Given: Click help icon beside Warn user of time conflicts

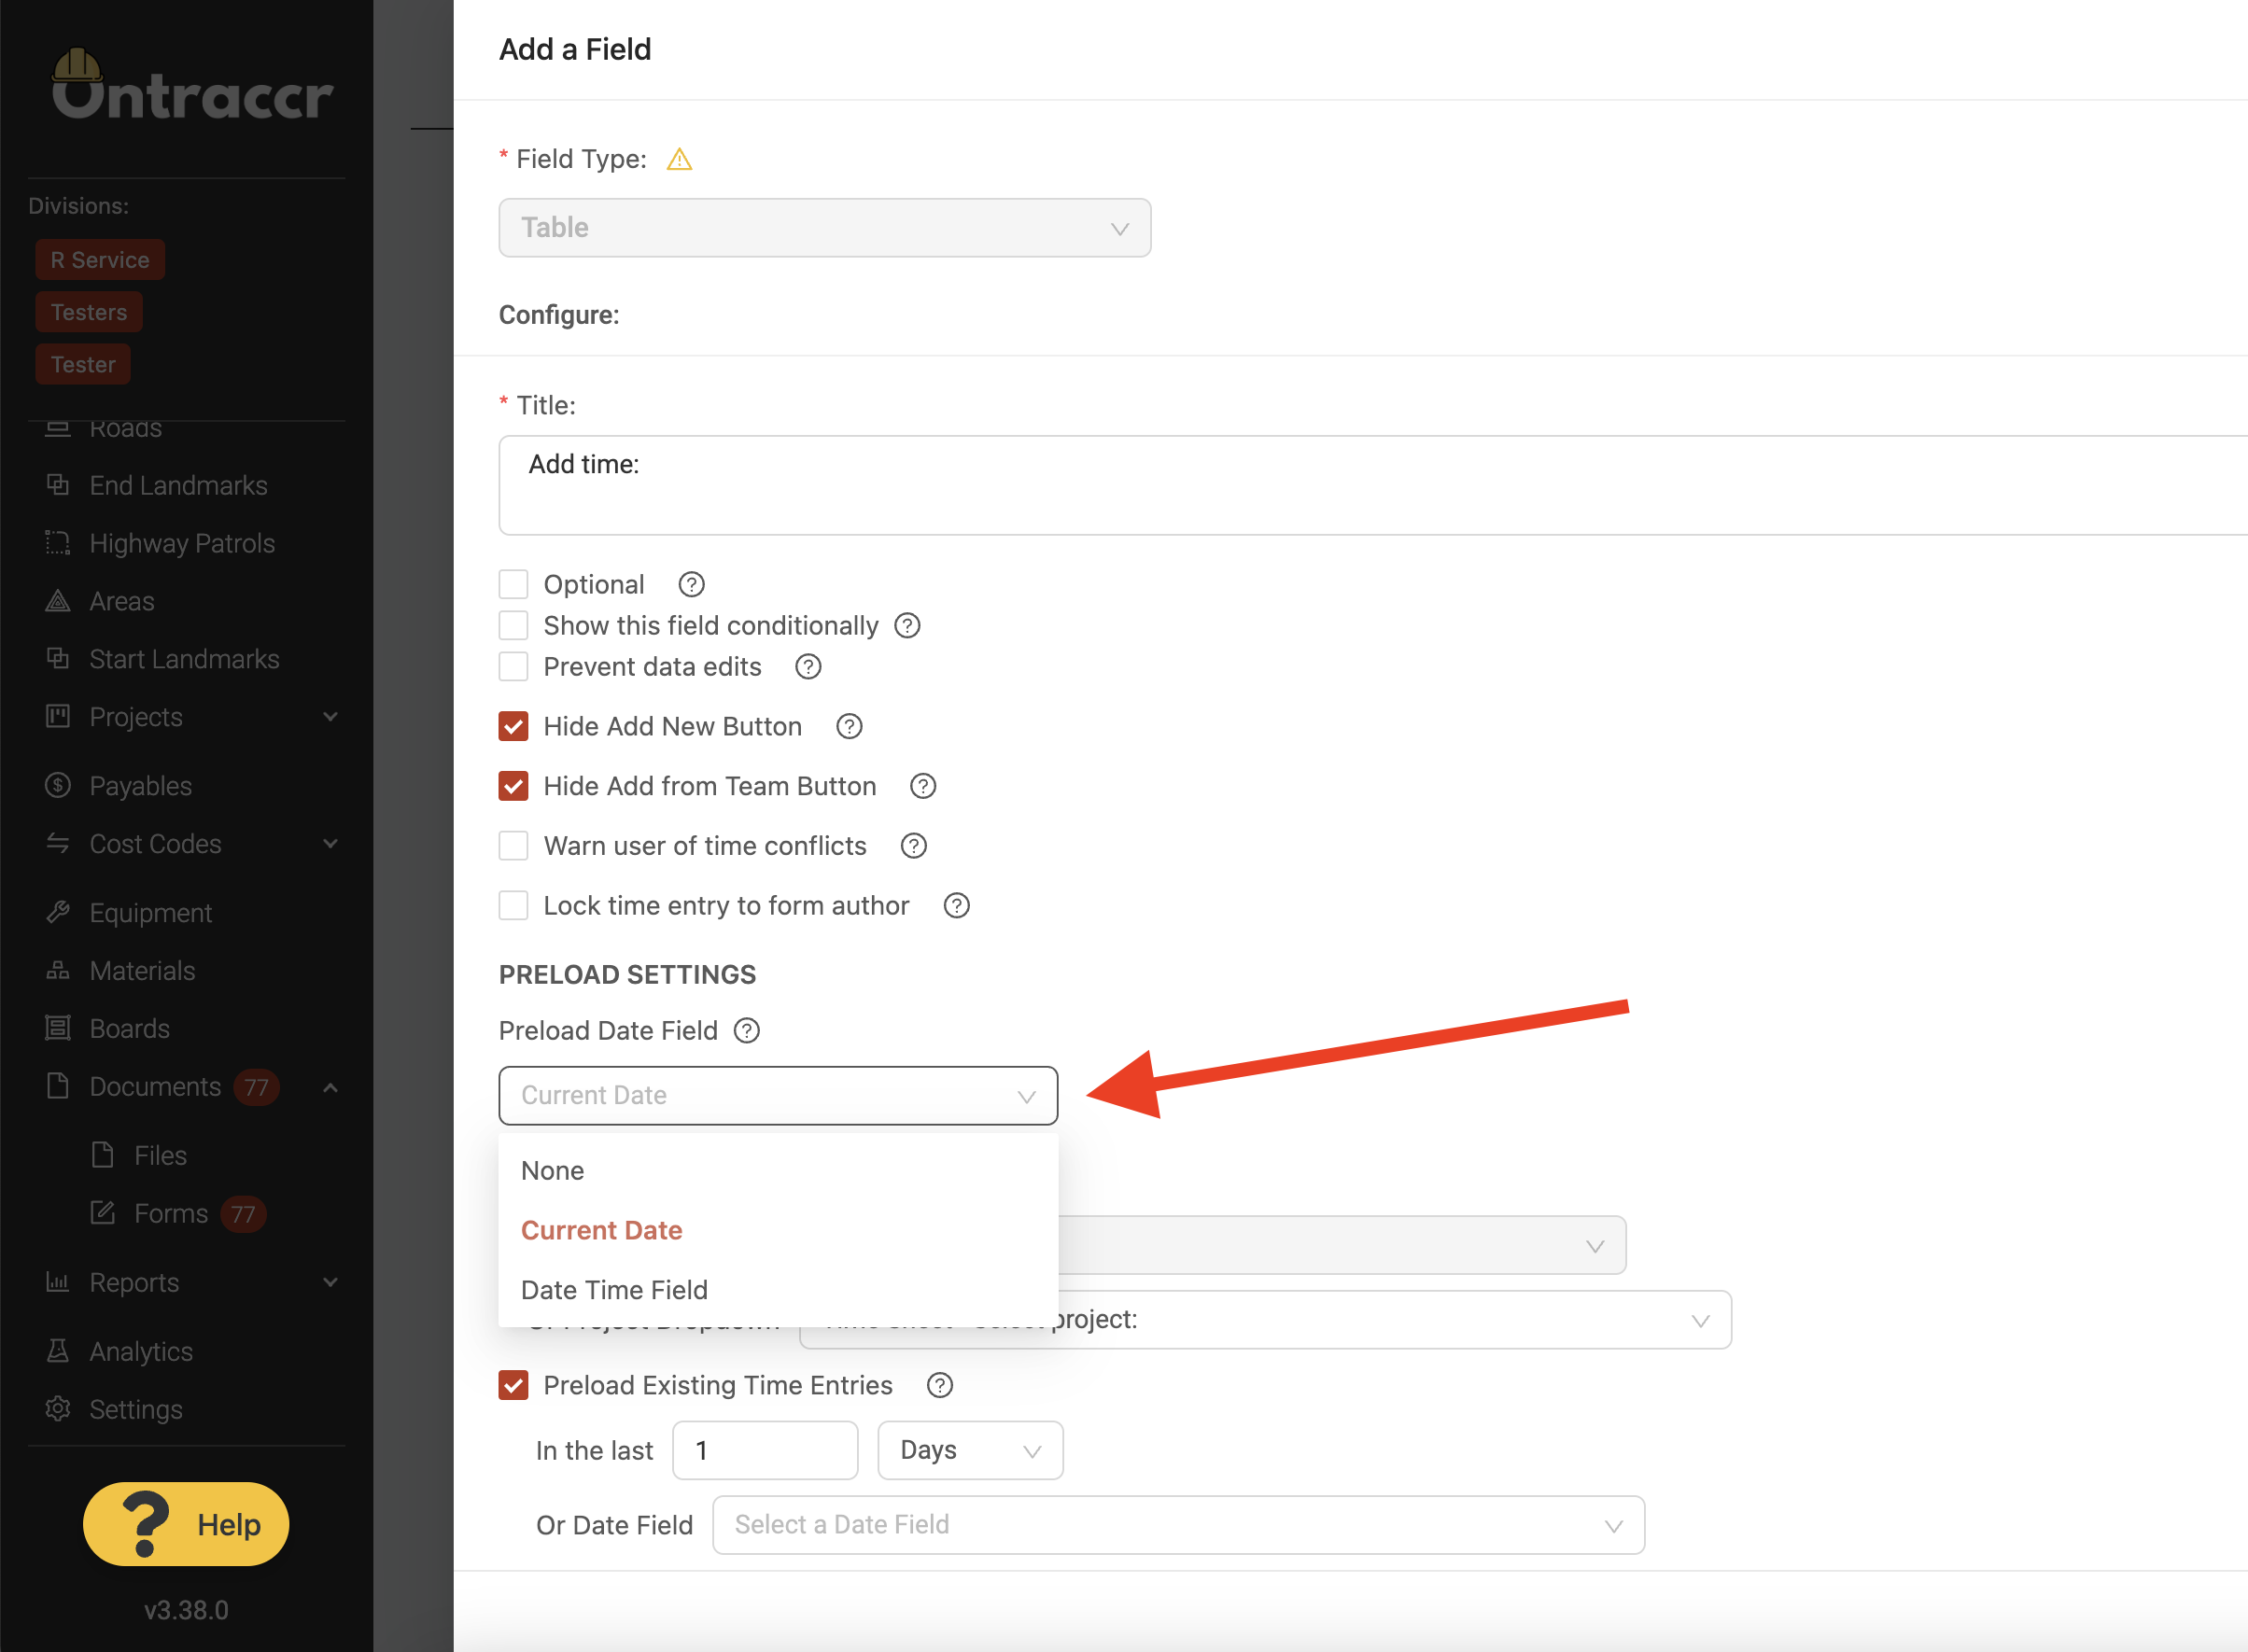Looking at the screenshot, I should (x=913, y=846).
